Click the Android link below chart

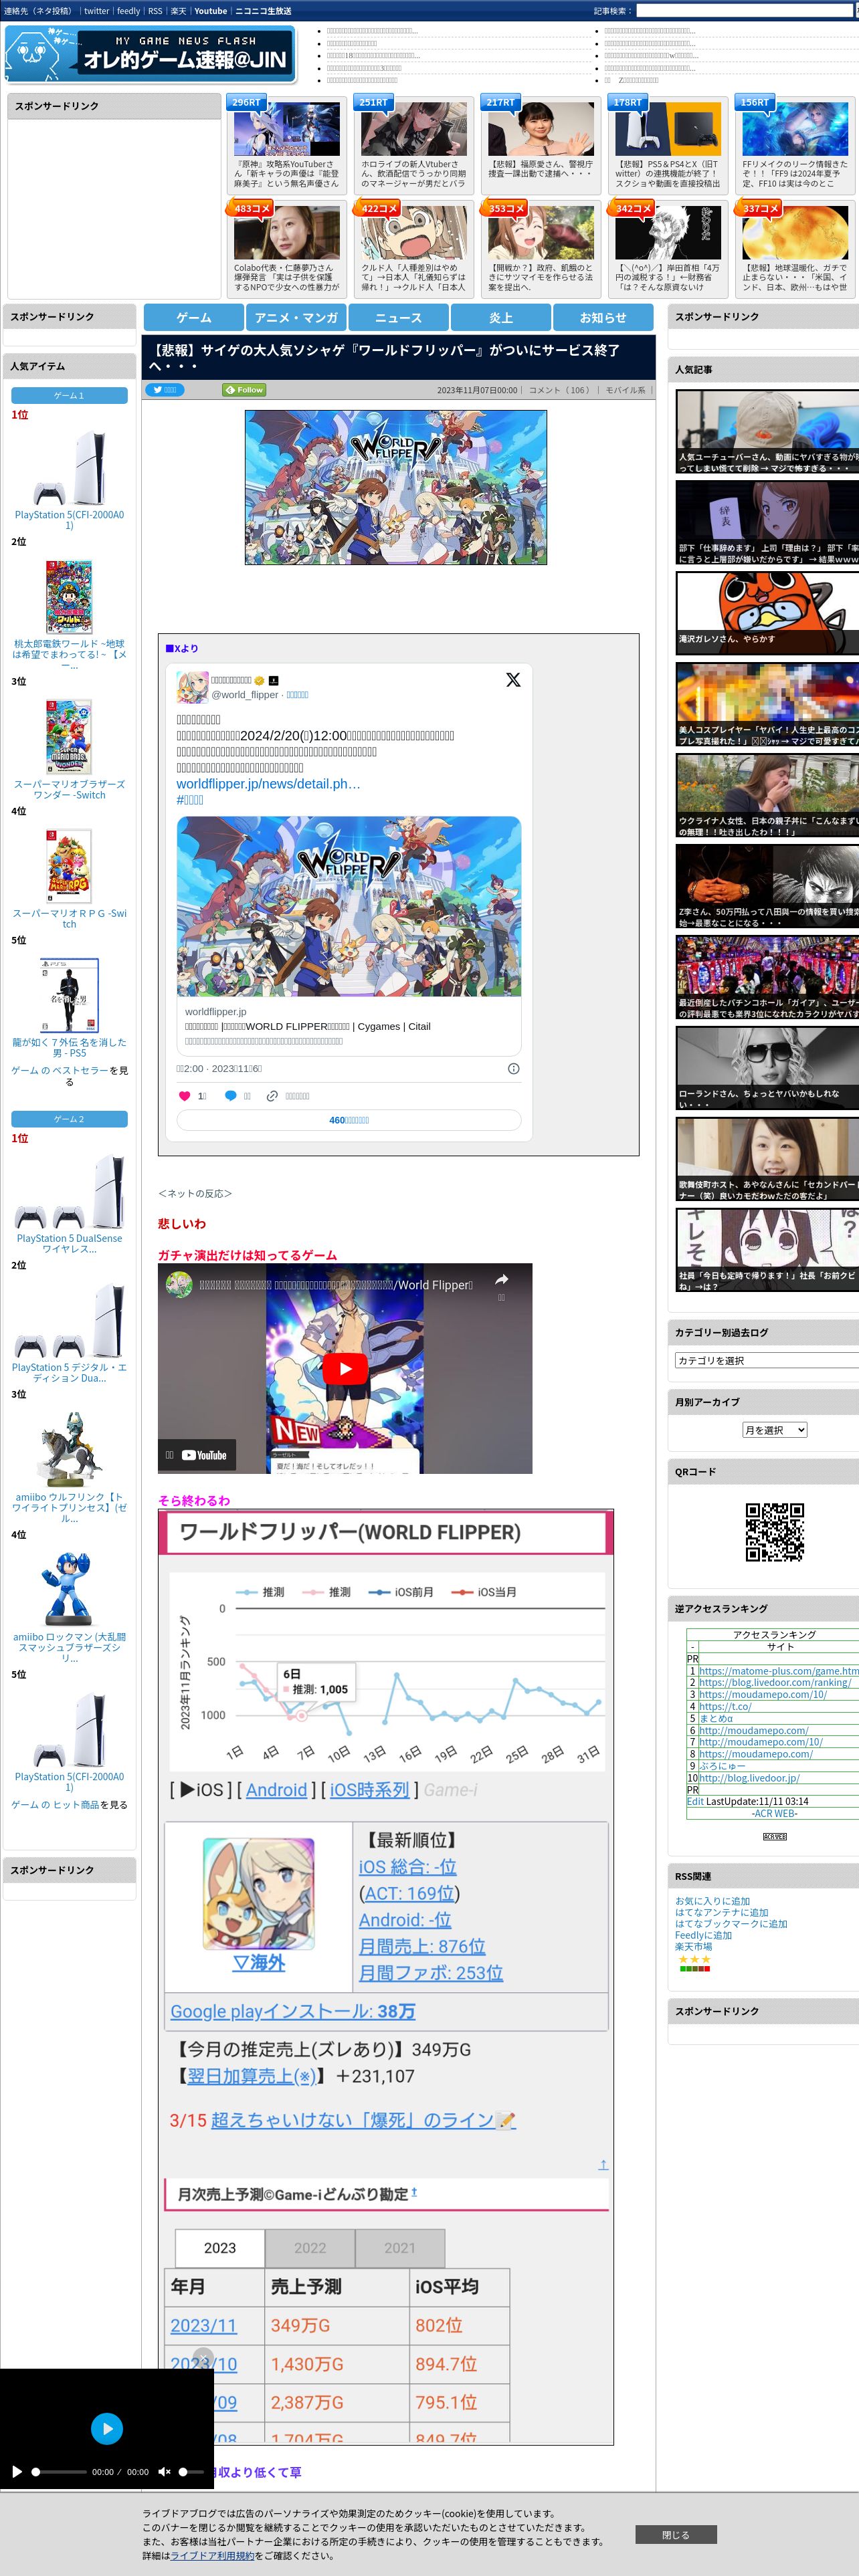point(276,1790)
